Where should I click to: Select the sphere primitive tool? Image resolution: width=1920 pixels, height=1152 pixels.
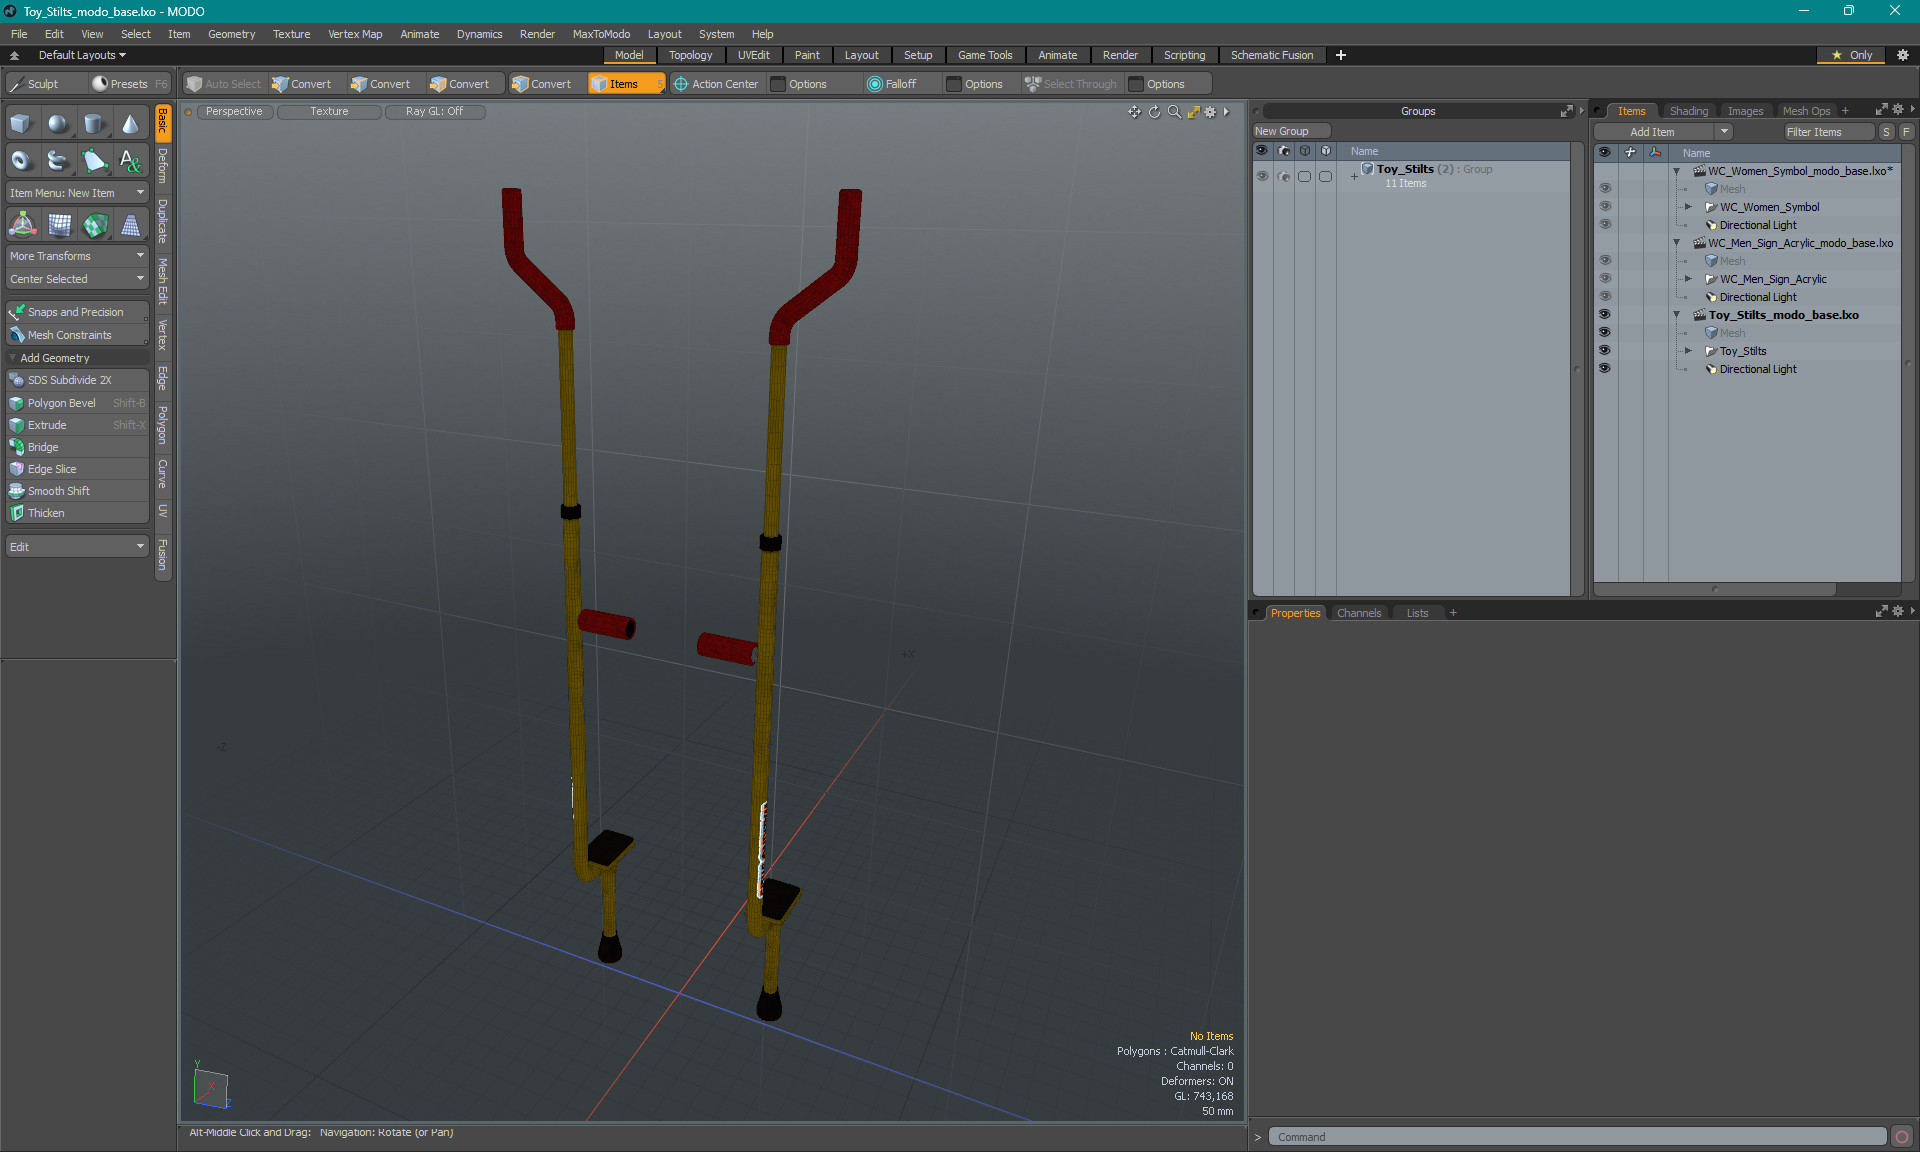[x=58, y=124]
